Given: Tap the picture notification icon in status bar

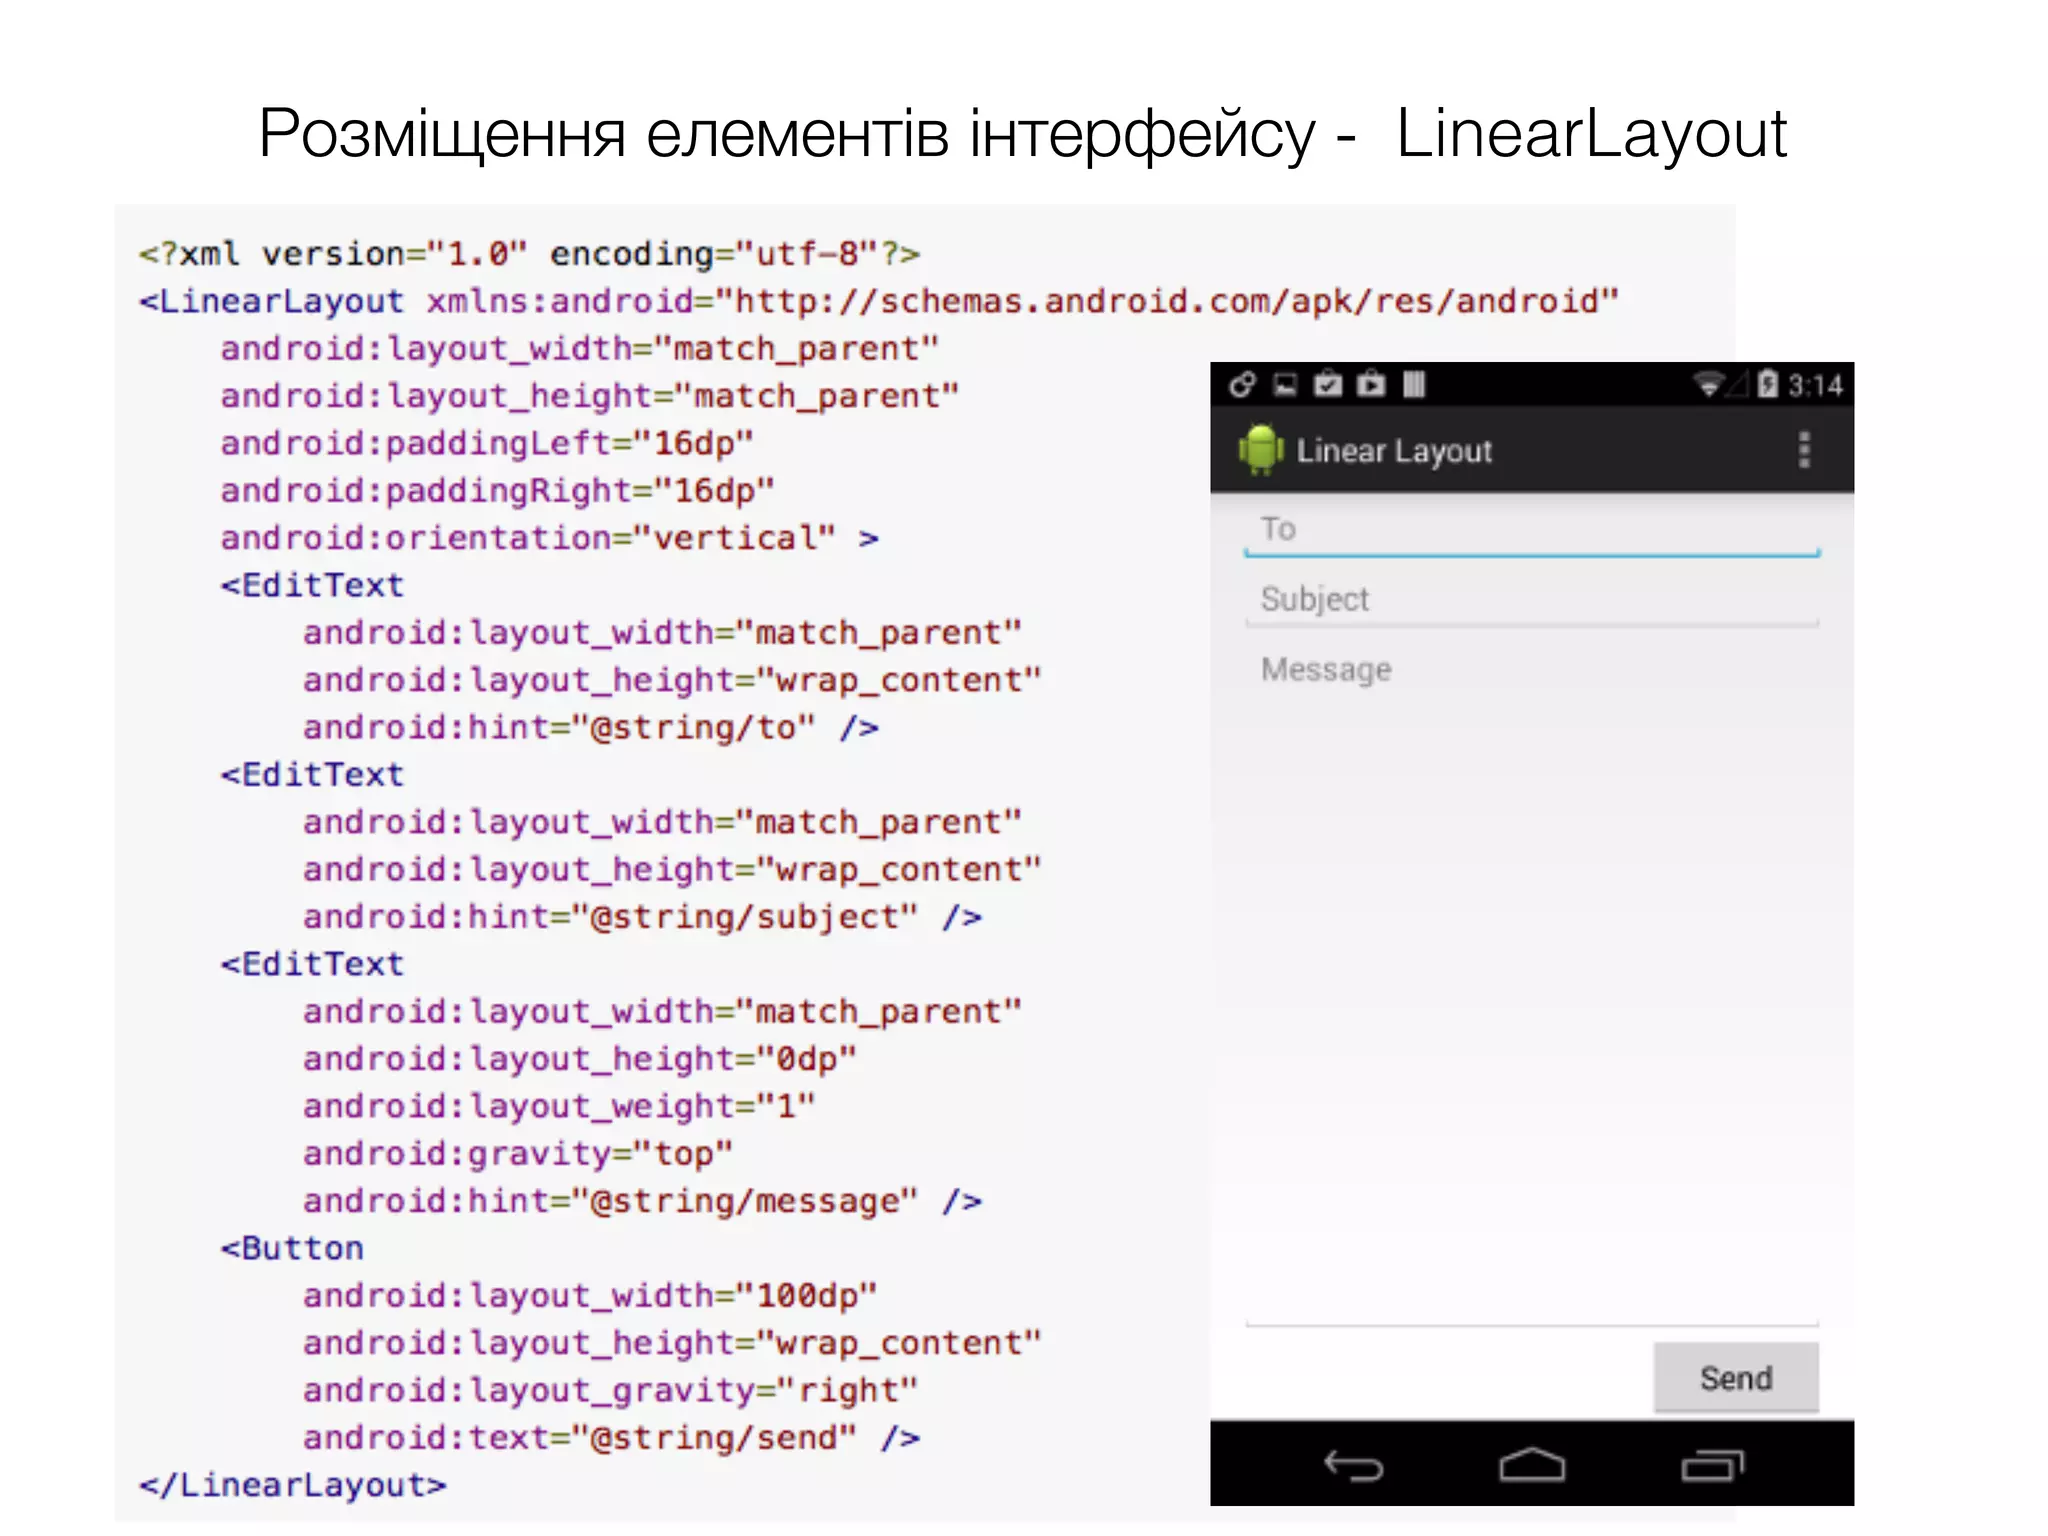Looking at the screenshot, I should 1285,385.
